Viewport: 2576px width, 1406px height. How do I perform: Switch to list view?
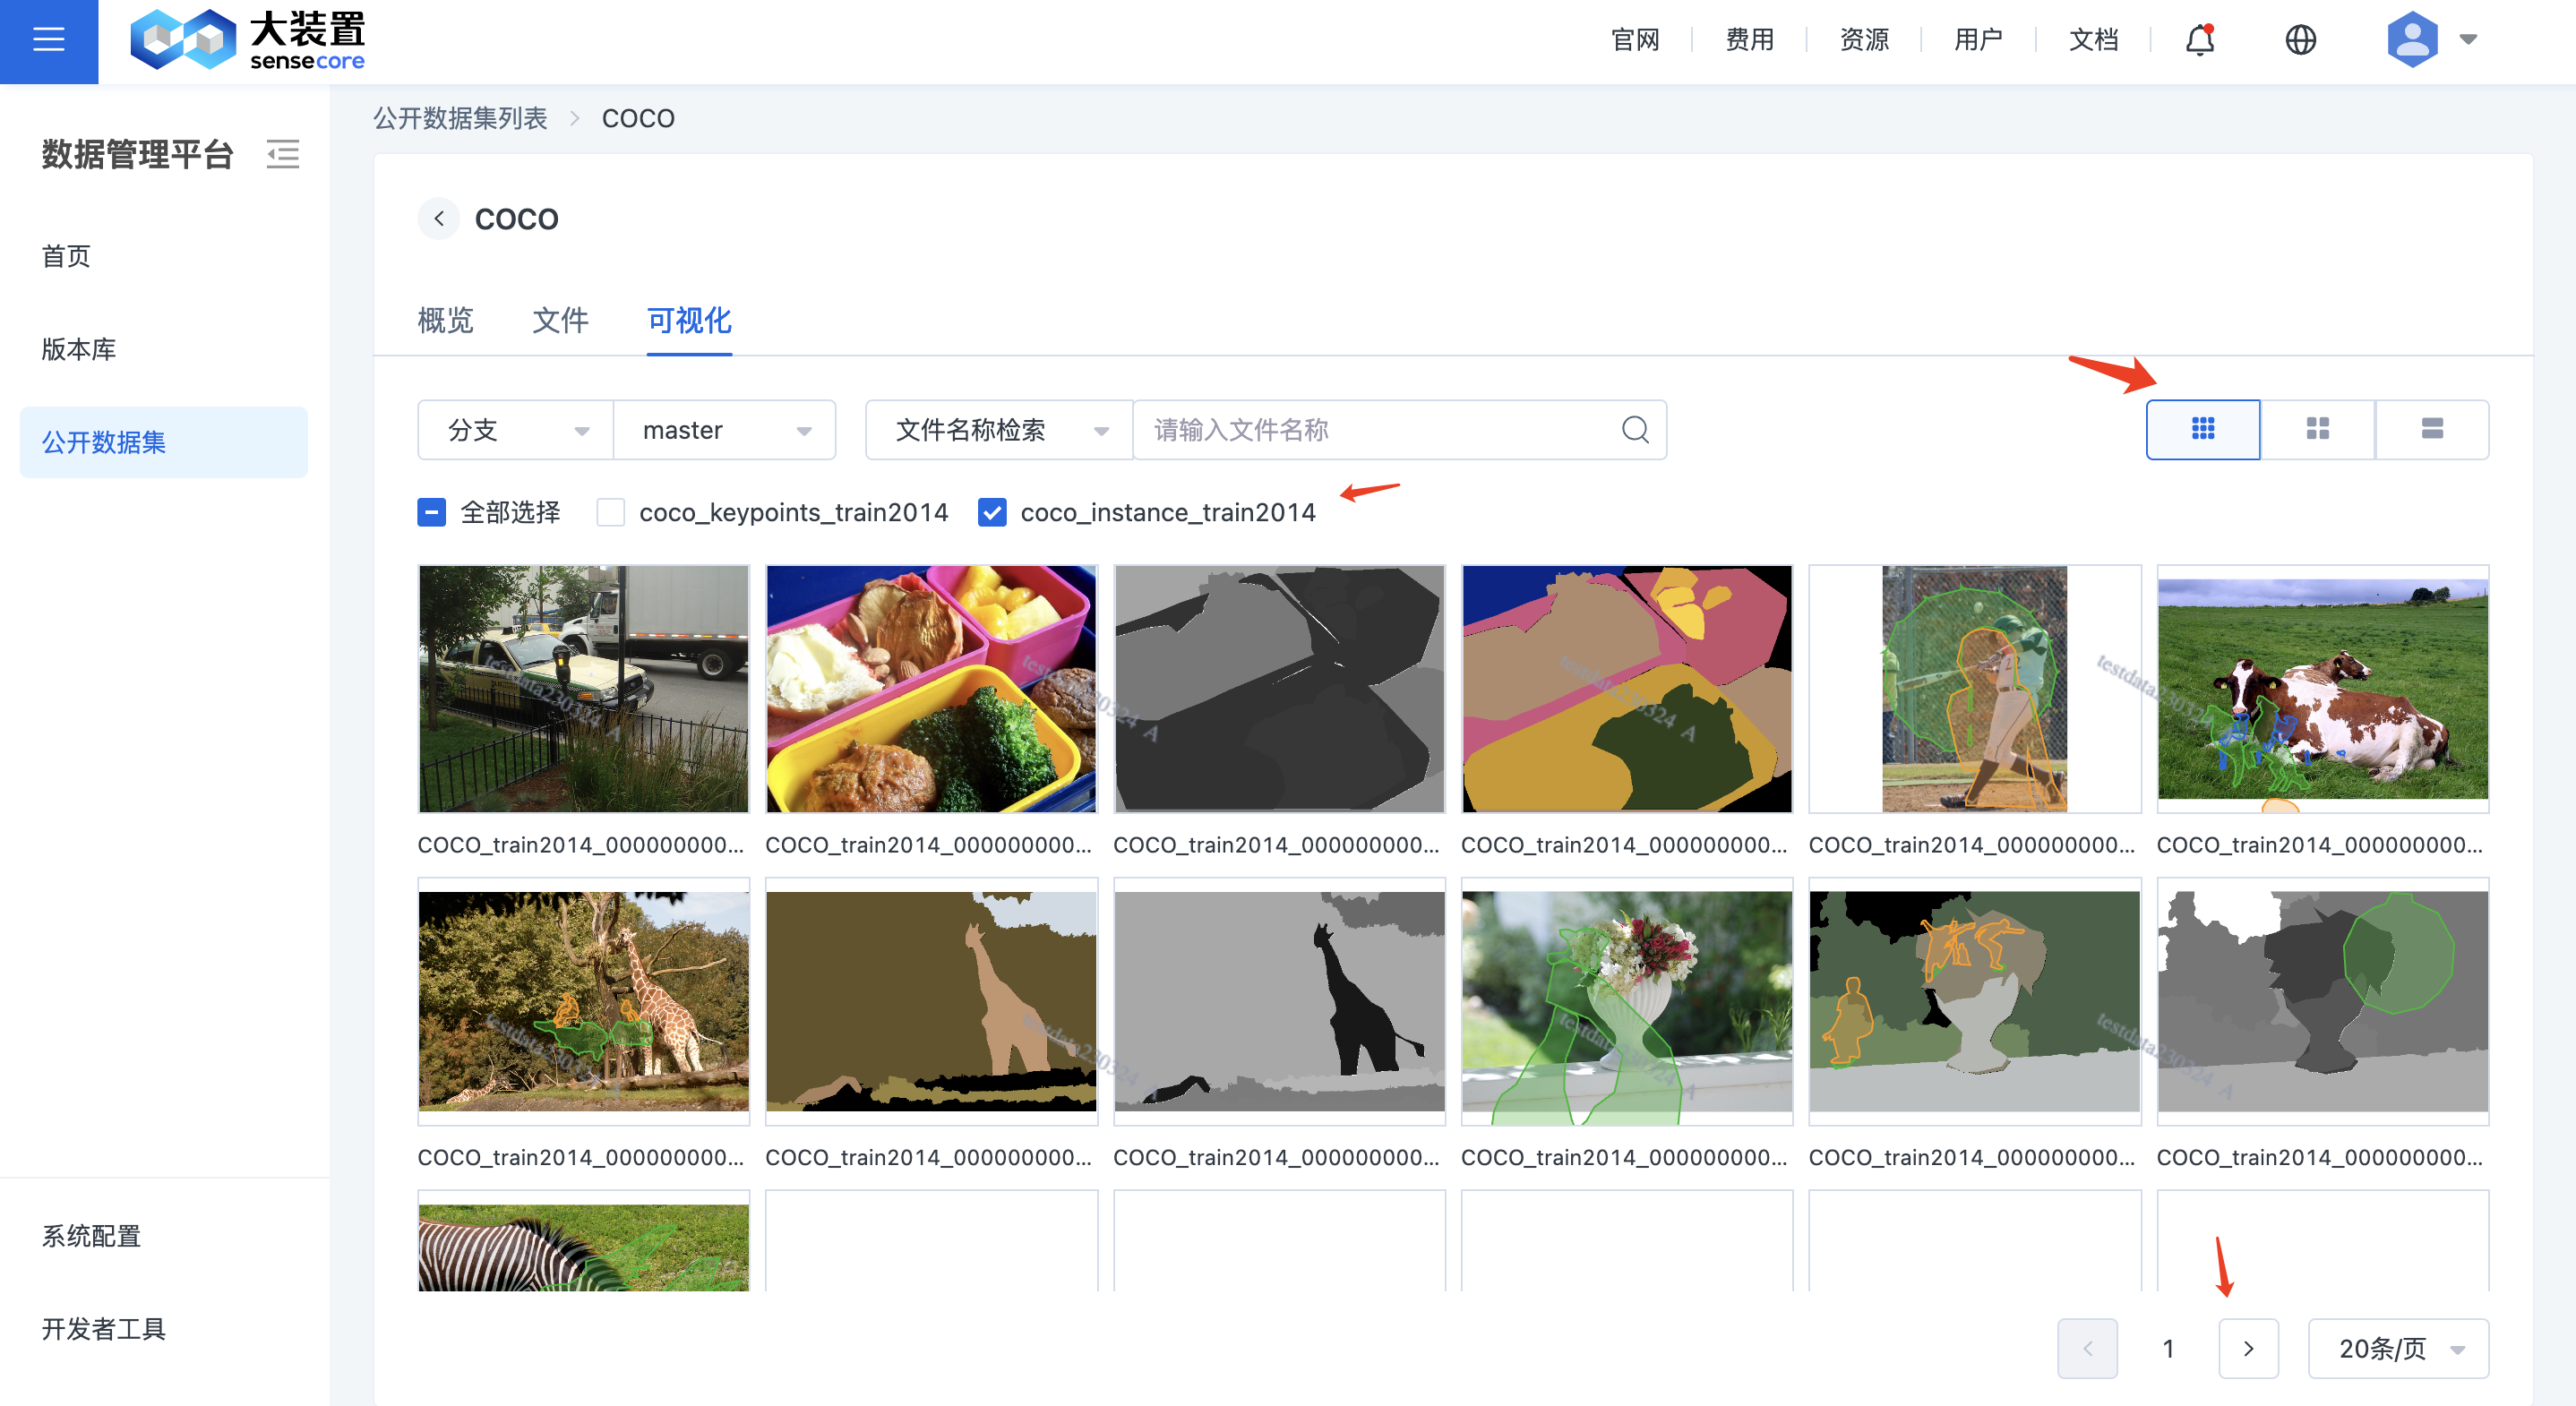pos(2432,429)
